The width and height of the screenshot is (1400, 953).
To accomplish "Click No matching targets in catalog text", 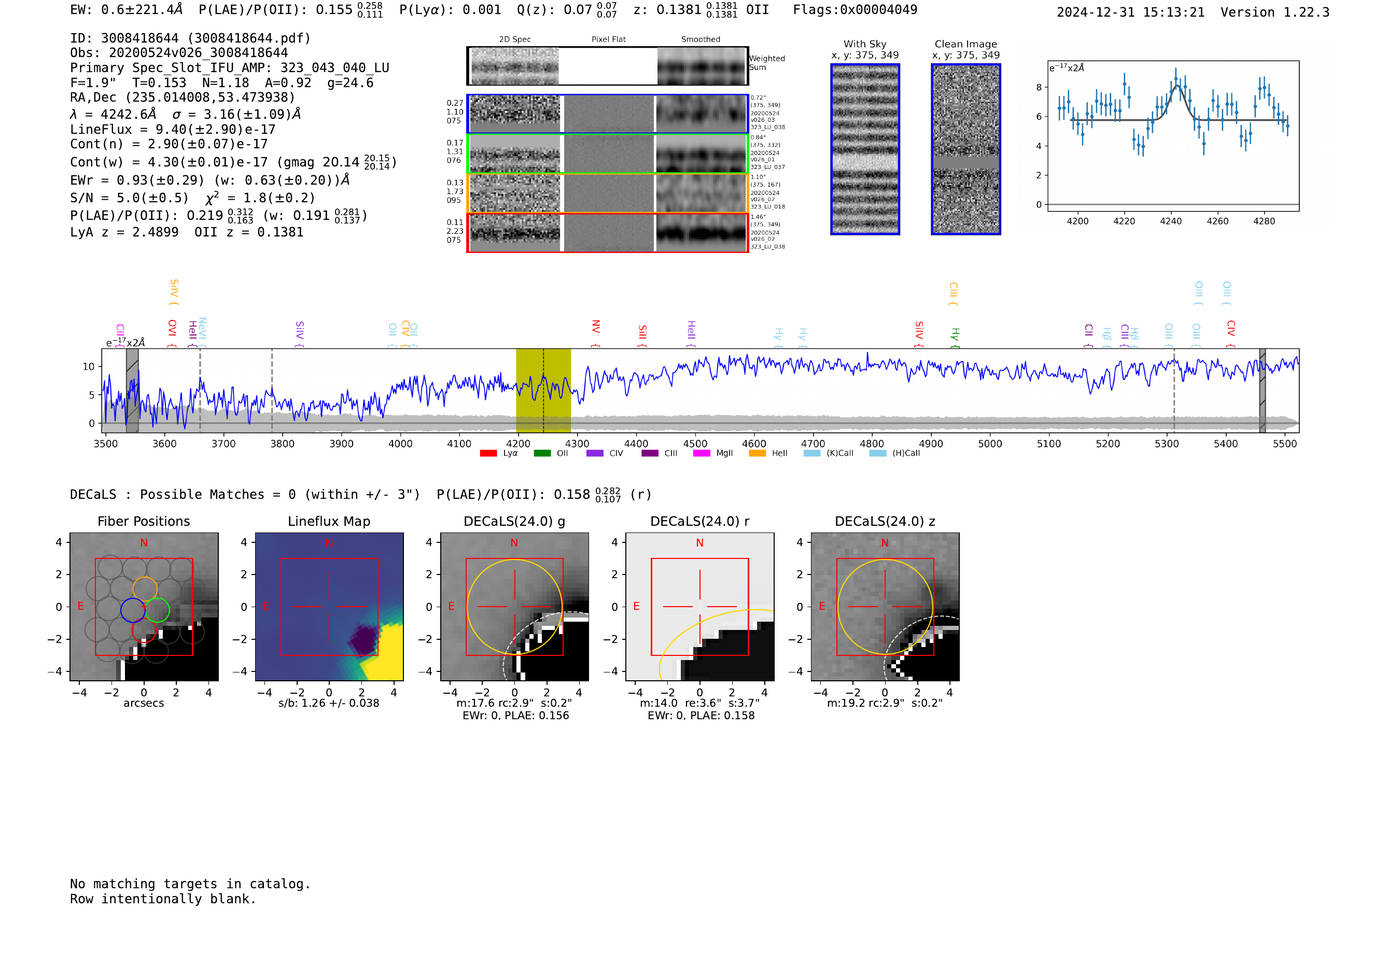I will pos(190,884).
